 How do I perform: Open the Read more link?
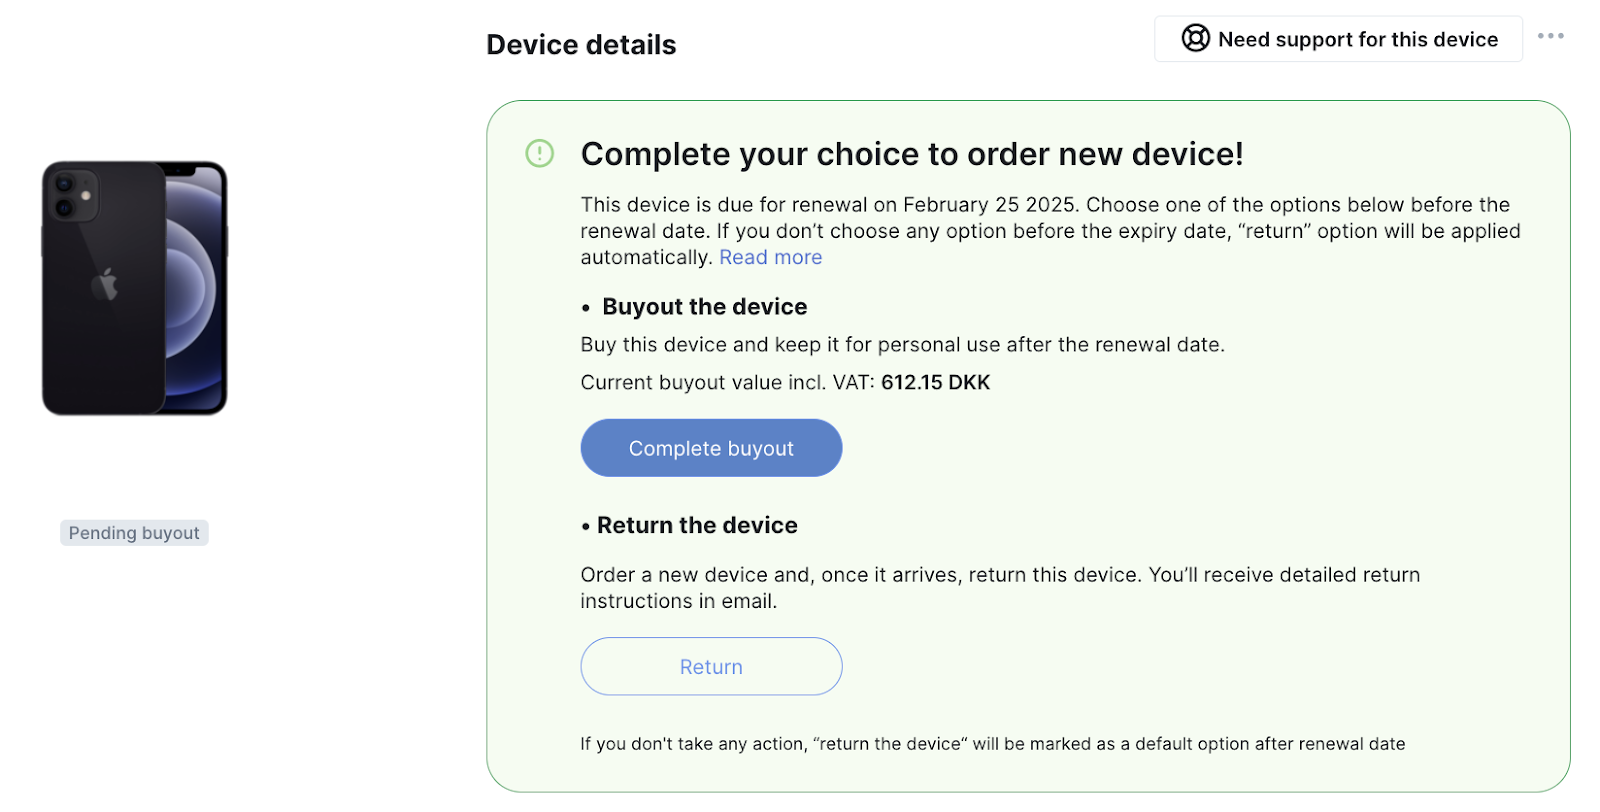[x=770, y=257]
